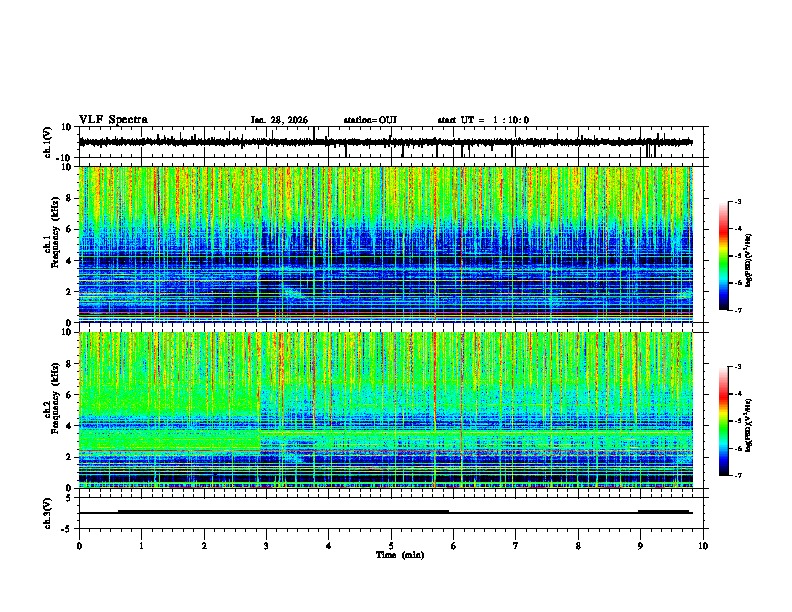Click the "-7" tick on ch.1 color bar
The image size is (792, 612).
click(x=738, y=310)
